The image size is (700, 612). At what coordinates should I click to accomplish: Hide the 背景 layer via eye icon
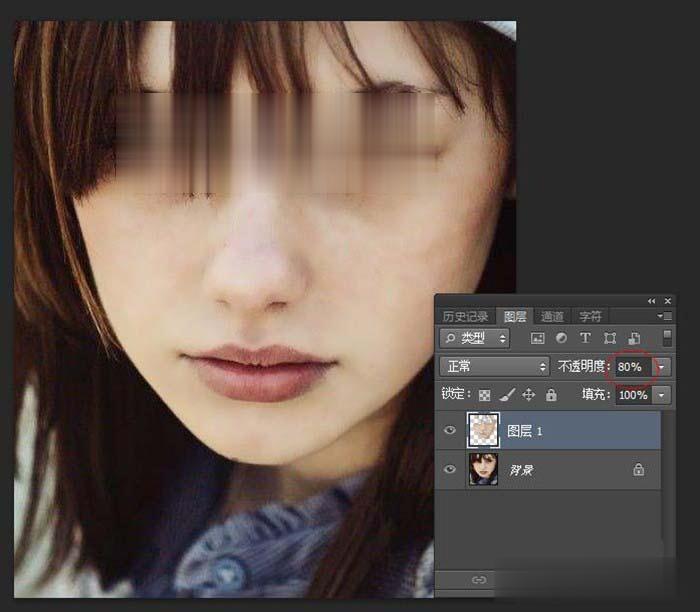click(x=450, y=469)
